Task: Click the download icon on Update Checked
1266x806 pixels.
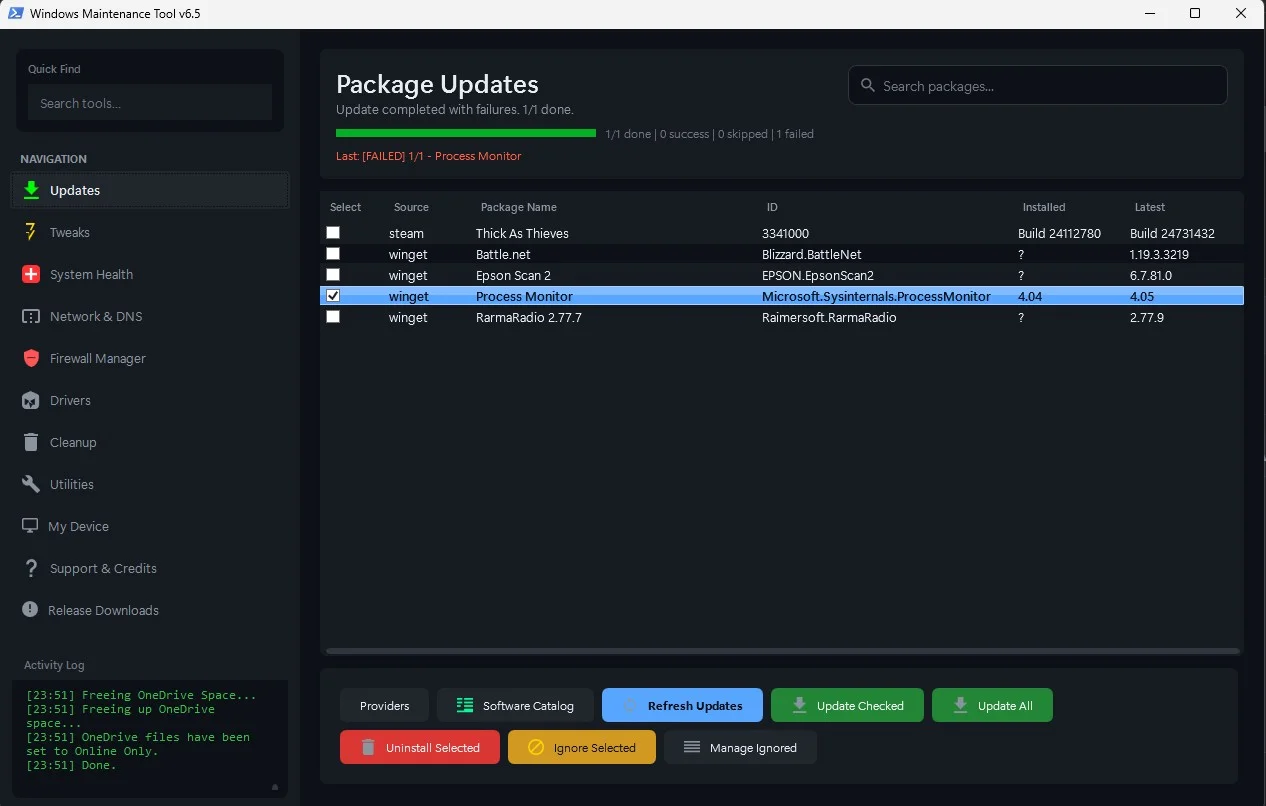Action: point(799,705)
